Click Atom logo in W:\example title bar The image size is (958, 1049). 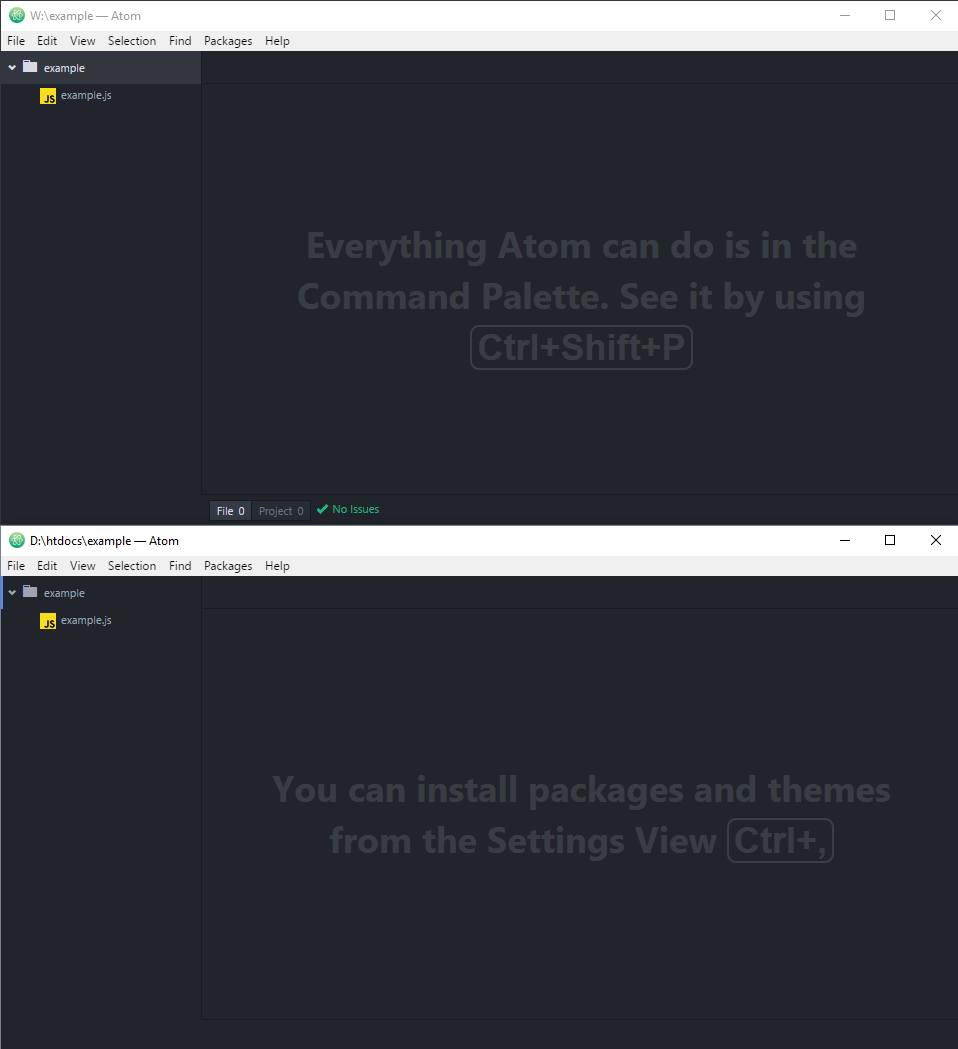17,15
